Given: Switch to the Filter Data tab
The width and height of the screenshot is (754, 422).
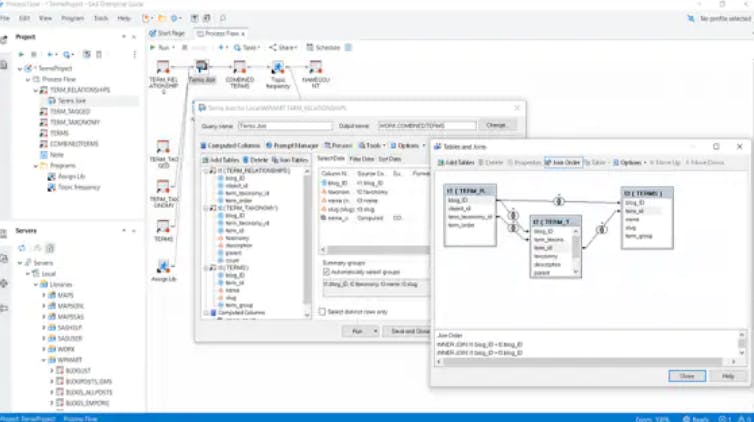Looking at the screenshot, I should pos(361,159).
